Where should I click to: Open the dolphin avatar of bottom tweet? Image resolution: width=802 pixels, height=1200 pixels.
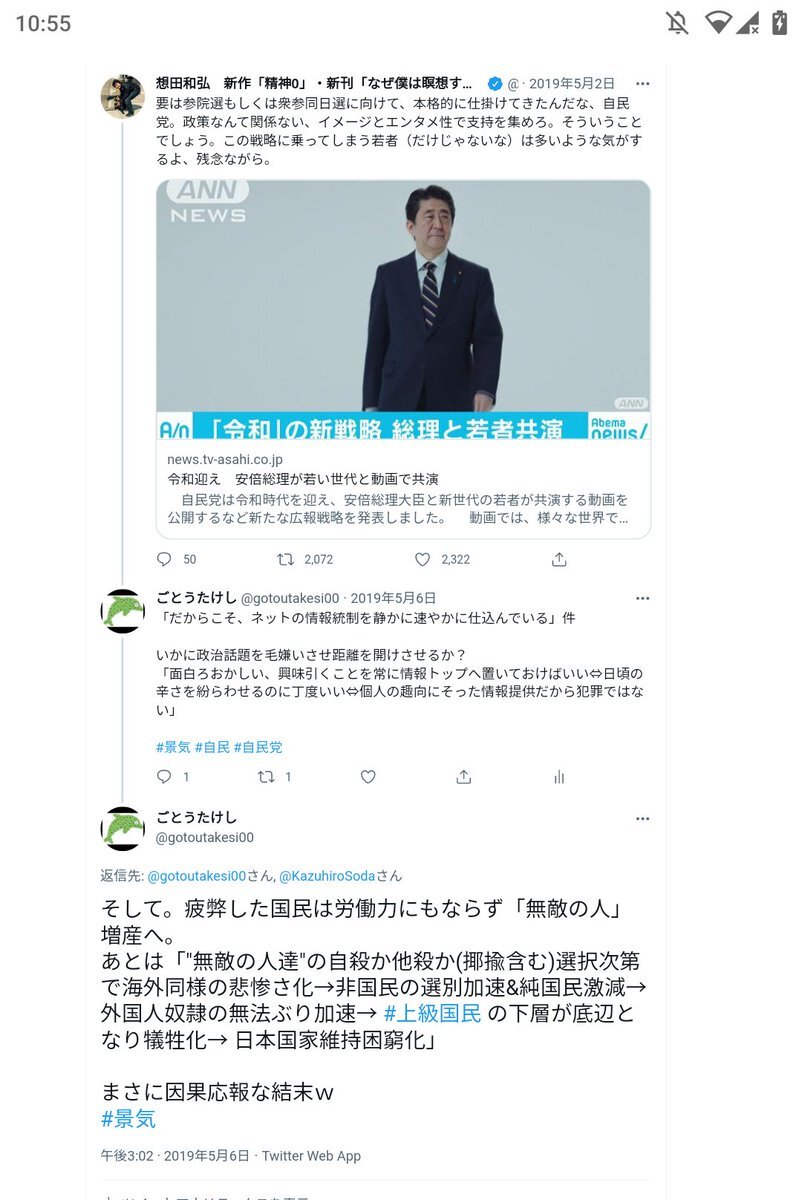[x=124, y=829]
